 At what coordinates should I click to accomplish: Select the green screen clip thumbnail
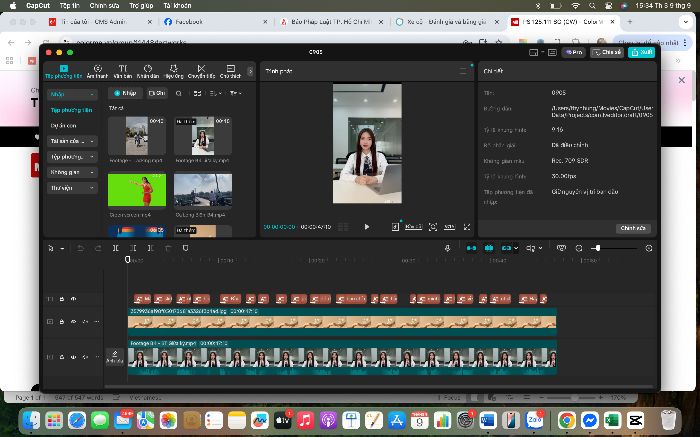pyautogui.click(x=137, y=190)
